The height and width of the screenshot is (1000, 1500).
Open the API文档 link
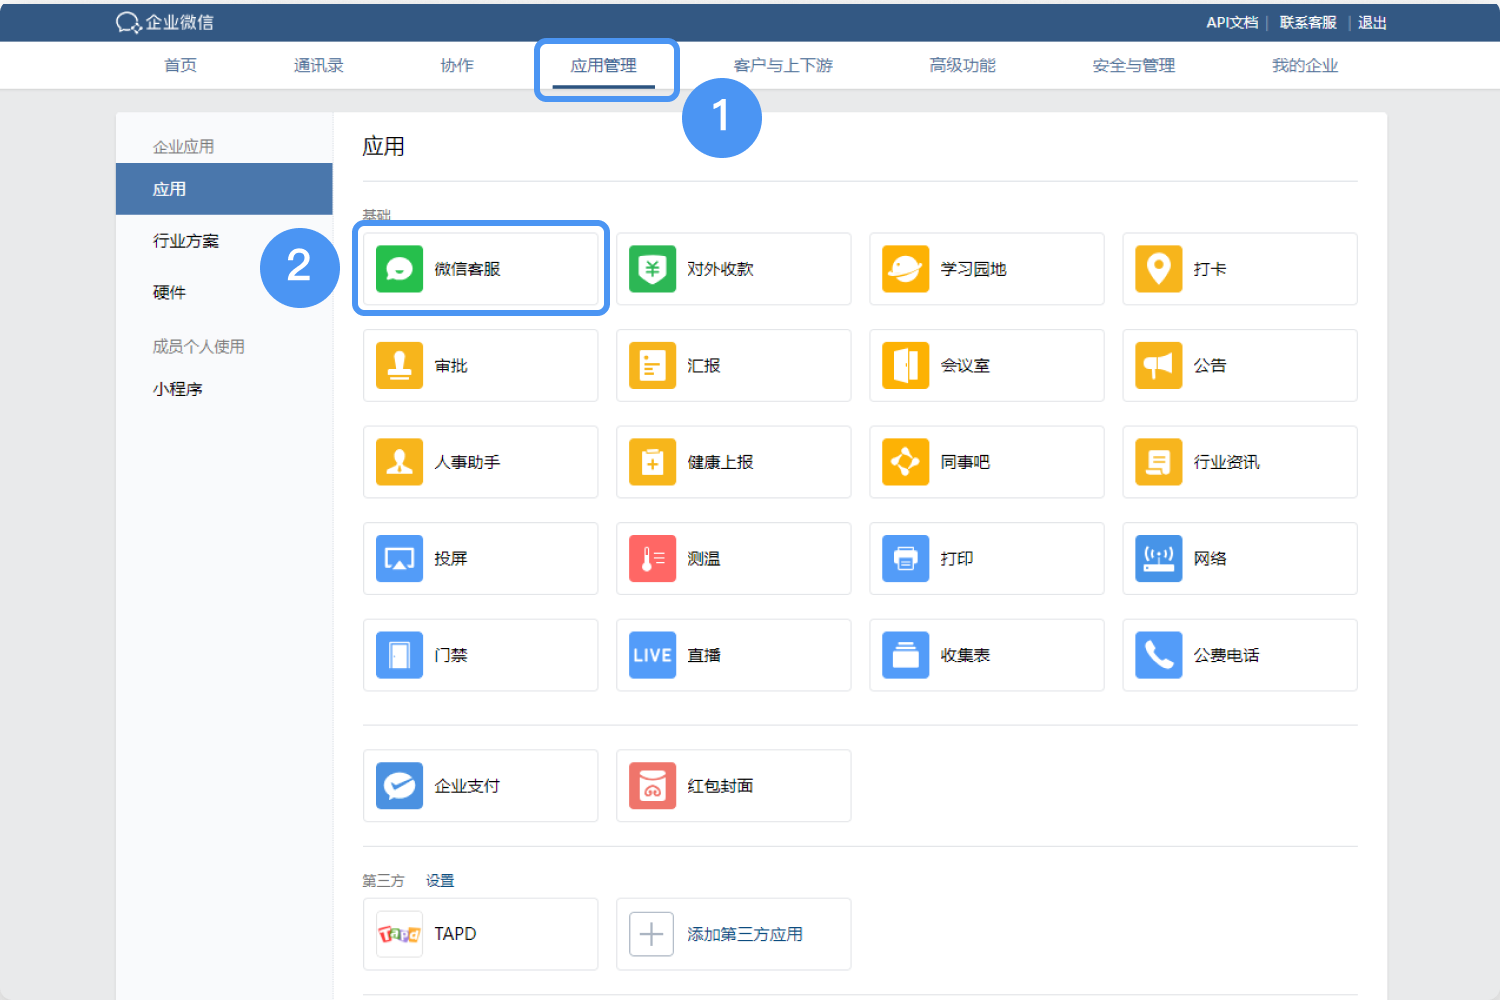click(x=1232, y=22)
